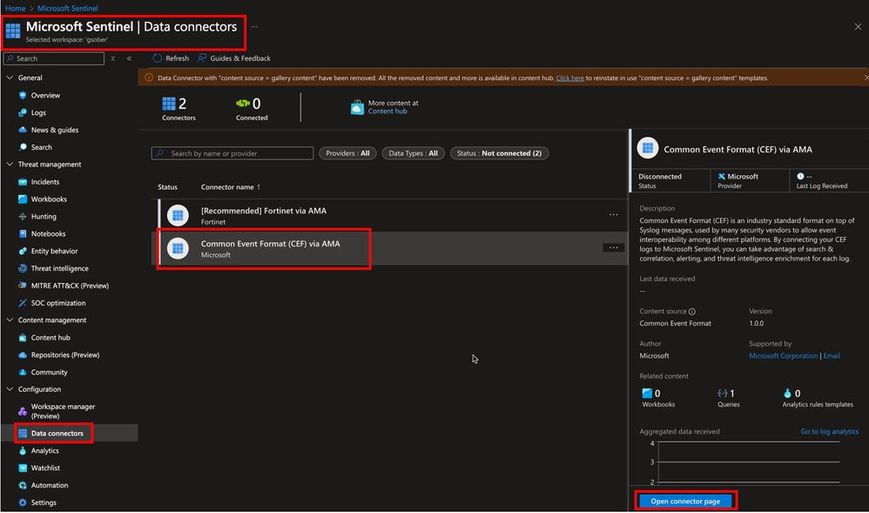Open more options for CEF connector row

click(x=613, y=248)
